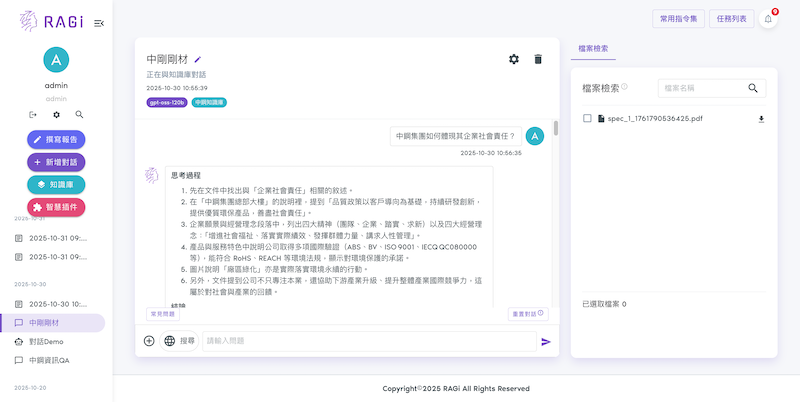Open 常用指令集 in the top bar

point(678,19)
